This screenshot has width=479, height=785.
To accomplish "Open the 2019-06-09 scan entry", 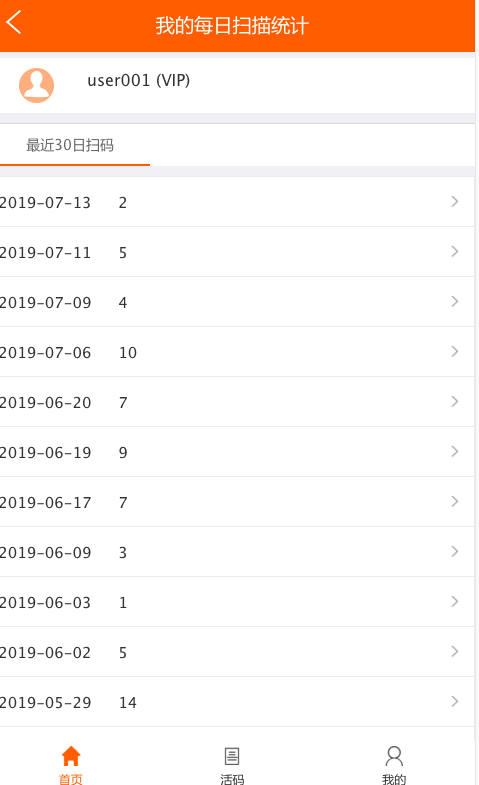I will 237,552.
